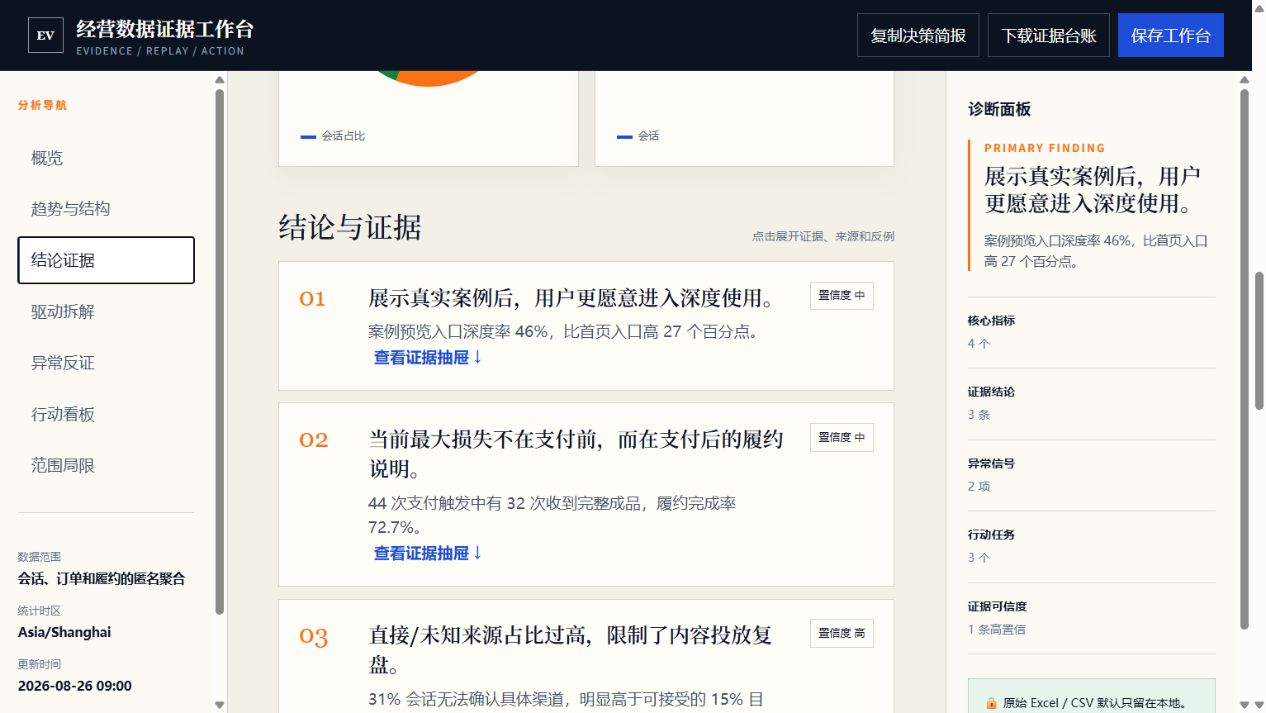Click the 会话占比 chart legend
The height and width of the screenshot is (713, 1266).
click(x=333, y=136)
